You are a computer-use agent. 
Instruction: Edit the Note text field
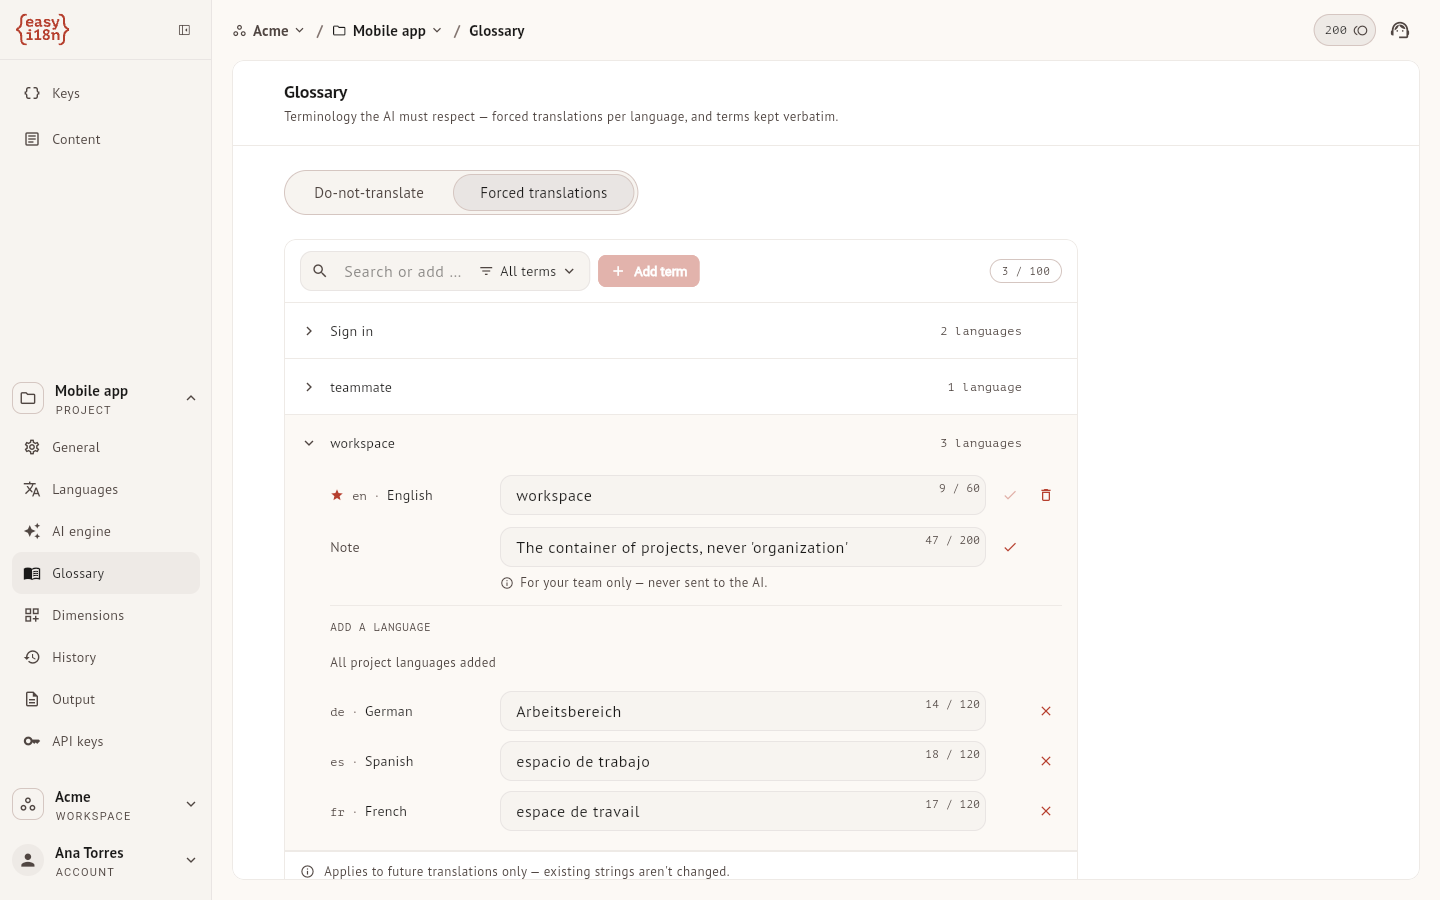tap(743, 547)
